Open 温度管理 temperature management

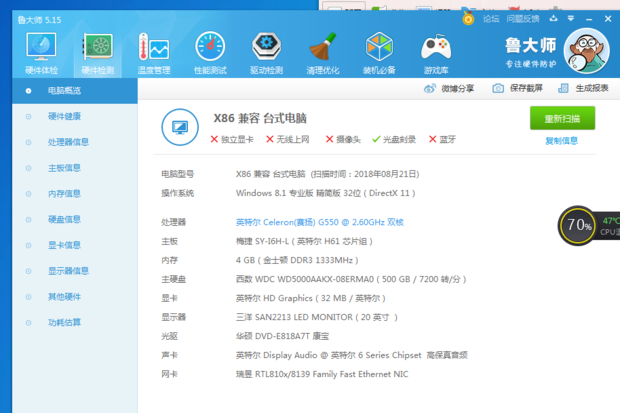tap(154, 53)
